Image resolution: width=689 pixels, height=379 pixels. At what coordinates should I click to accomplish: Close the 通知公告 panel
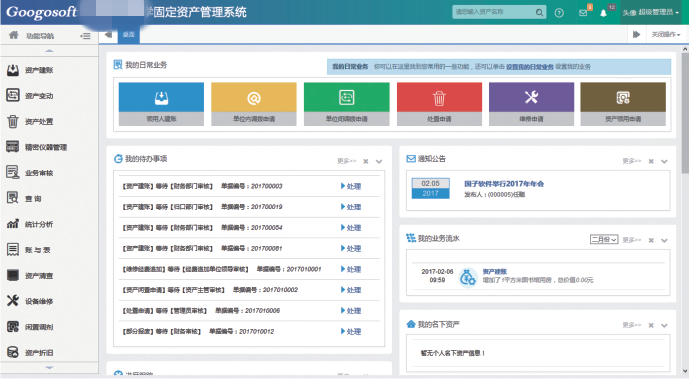(x=651, y=162)
